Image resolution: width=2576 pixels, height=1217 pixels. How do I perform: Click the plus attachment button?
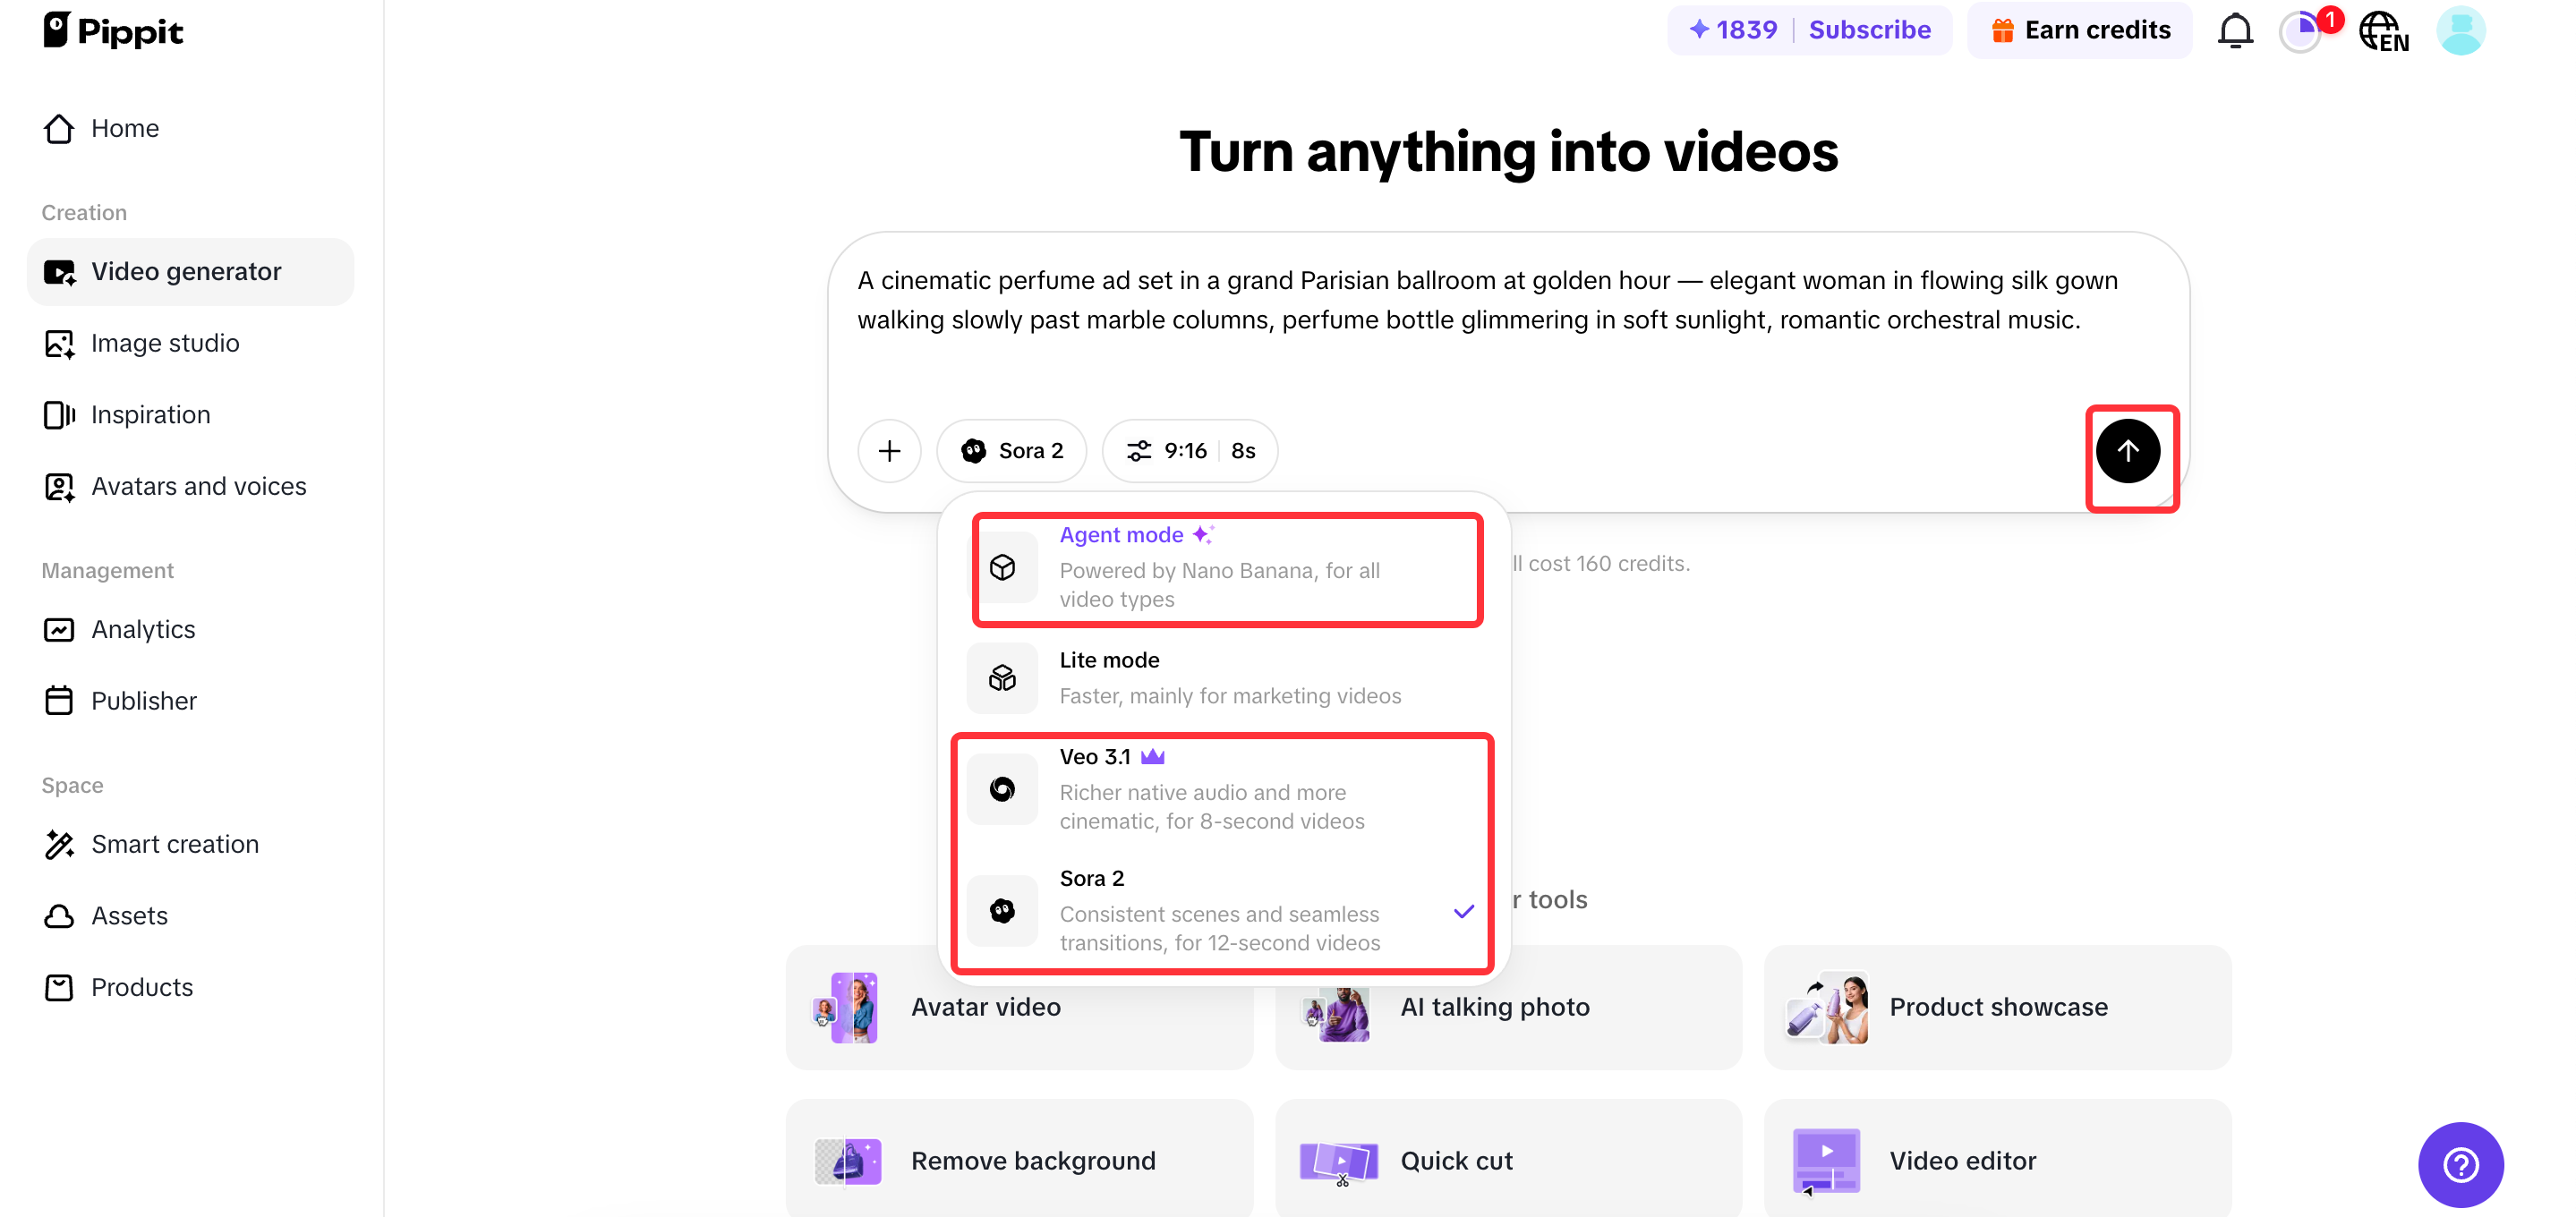(x=889, y=451)
